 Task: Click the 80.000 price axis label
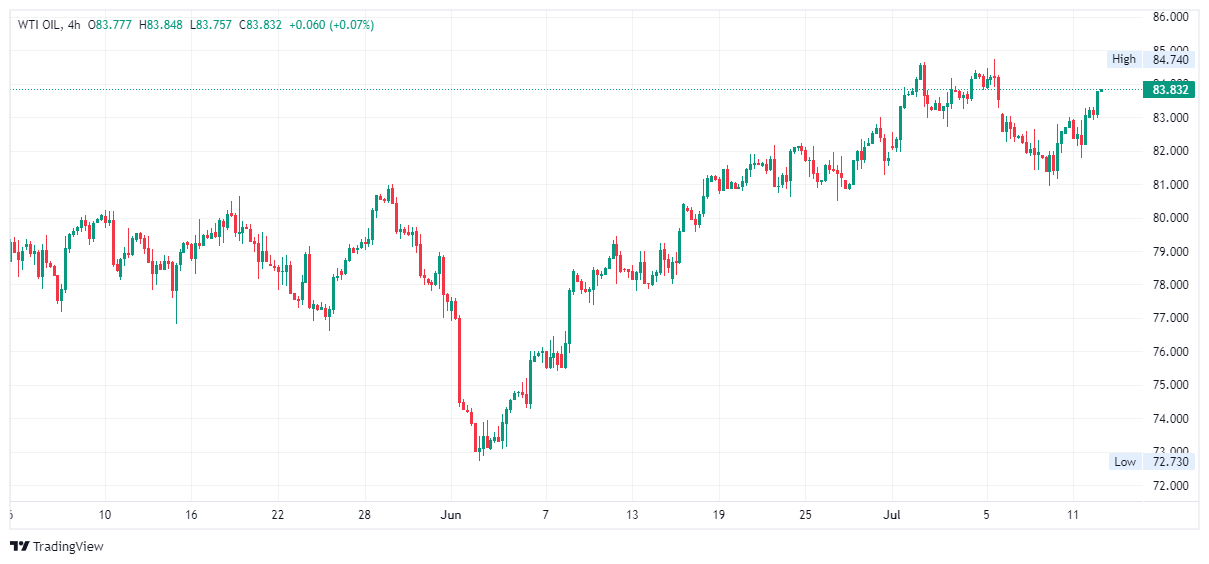(1170, 218)
